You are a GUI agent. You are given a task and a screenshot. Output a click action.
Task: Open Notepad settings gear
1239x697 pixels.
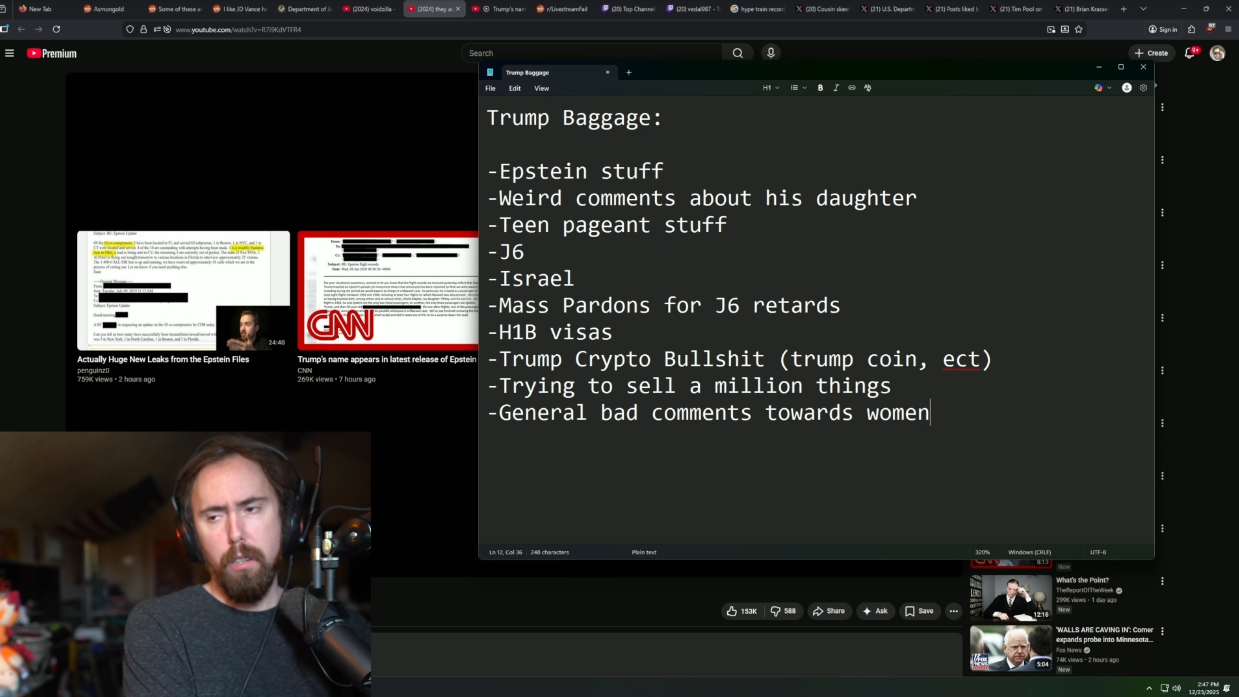point(1143,88)
